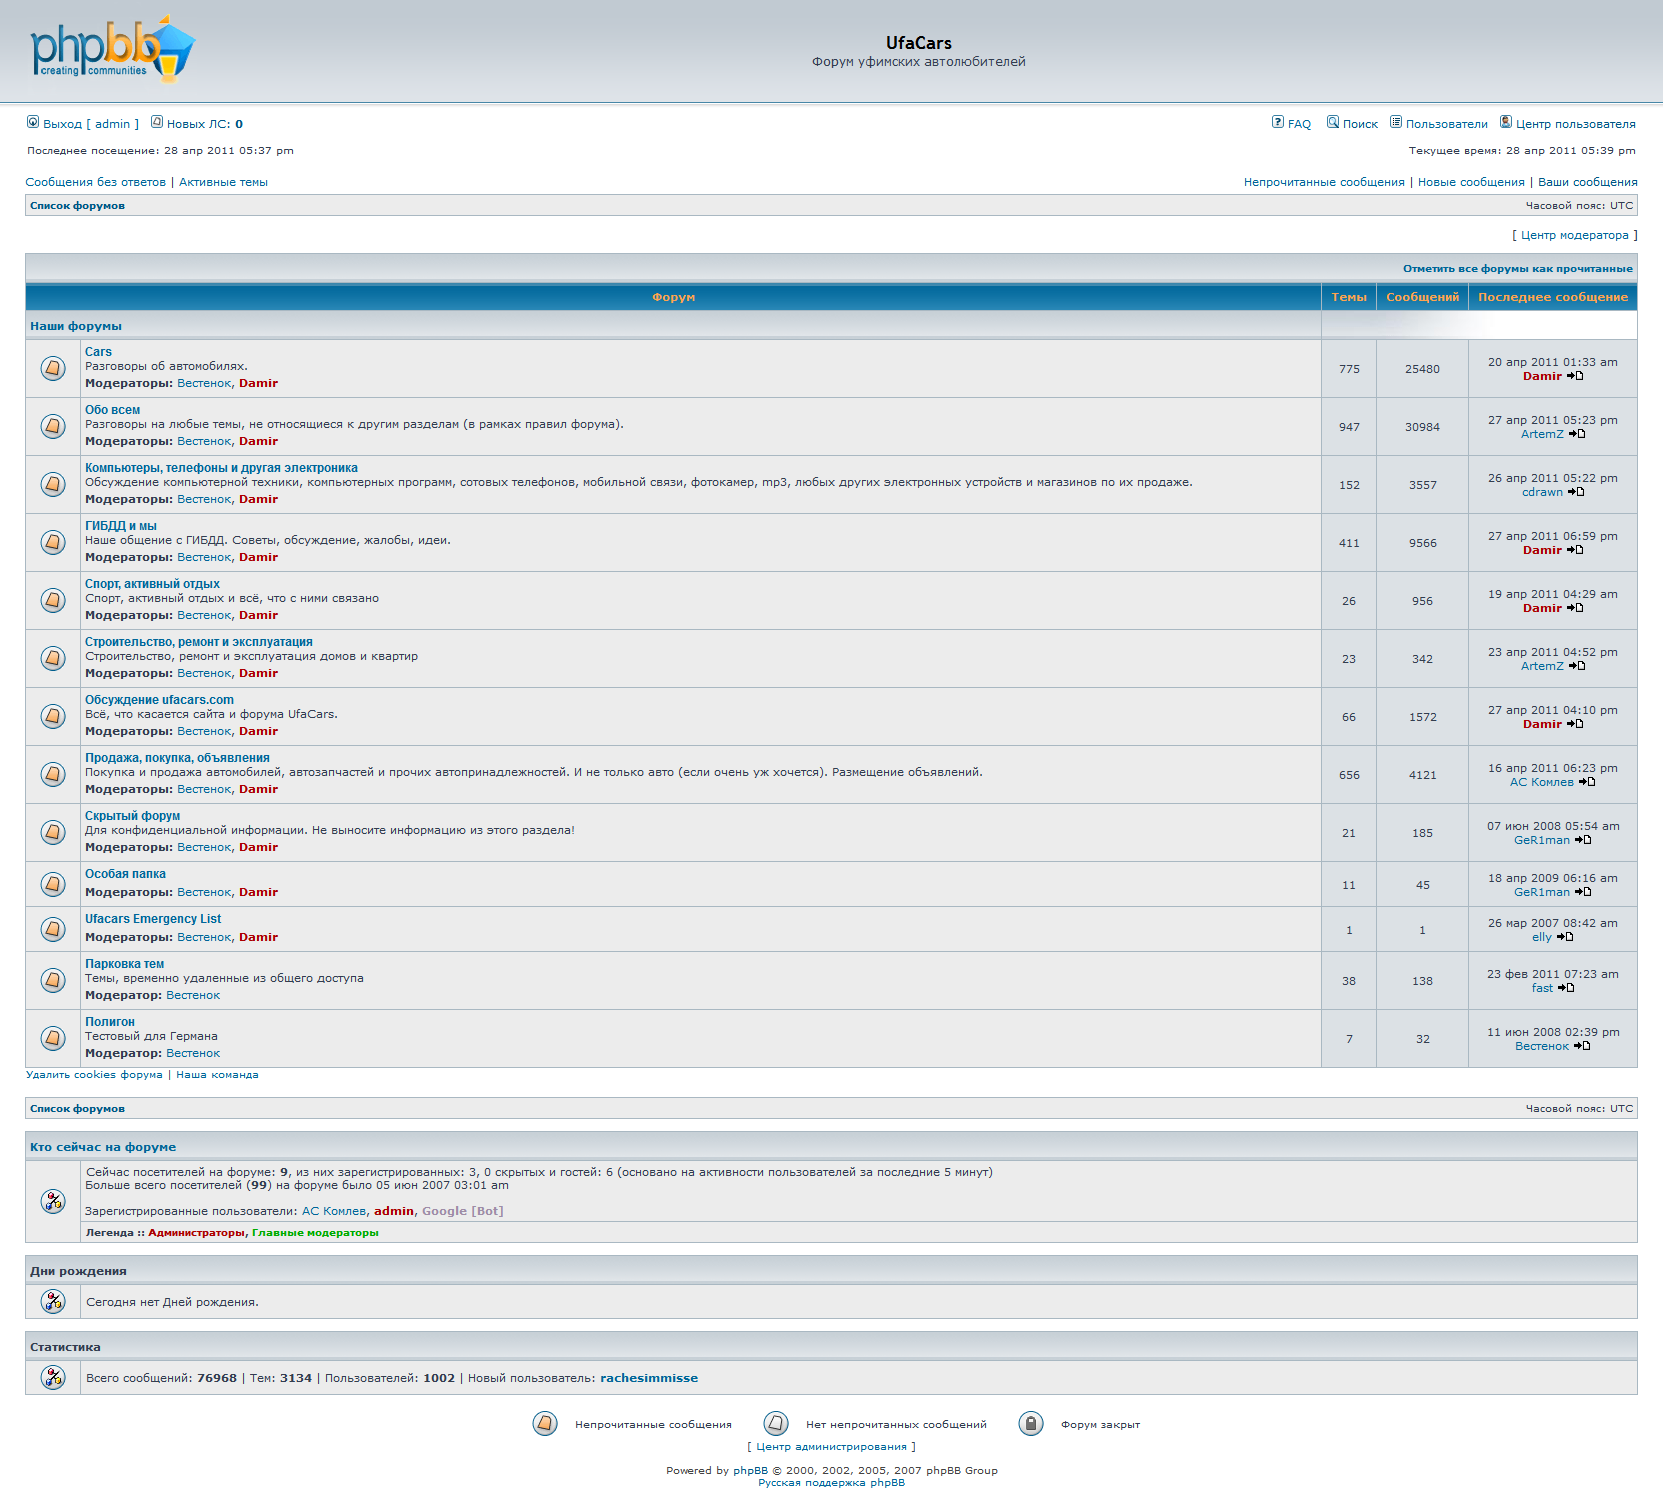View latest post icon next to elly
The width and height of the screenshot is (1663, 1488).
pos(1565,937)
